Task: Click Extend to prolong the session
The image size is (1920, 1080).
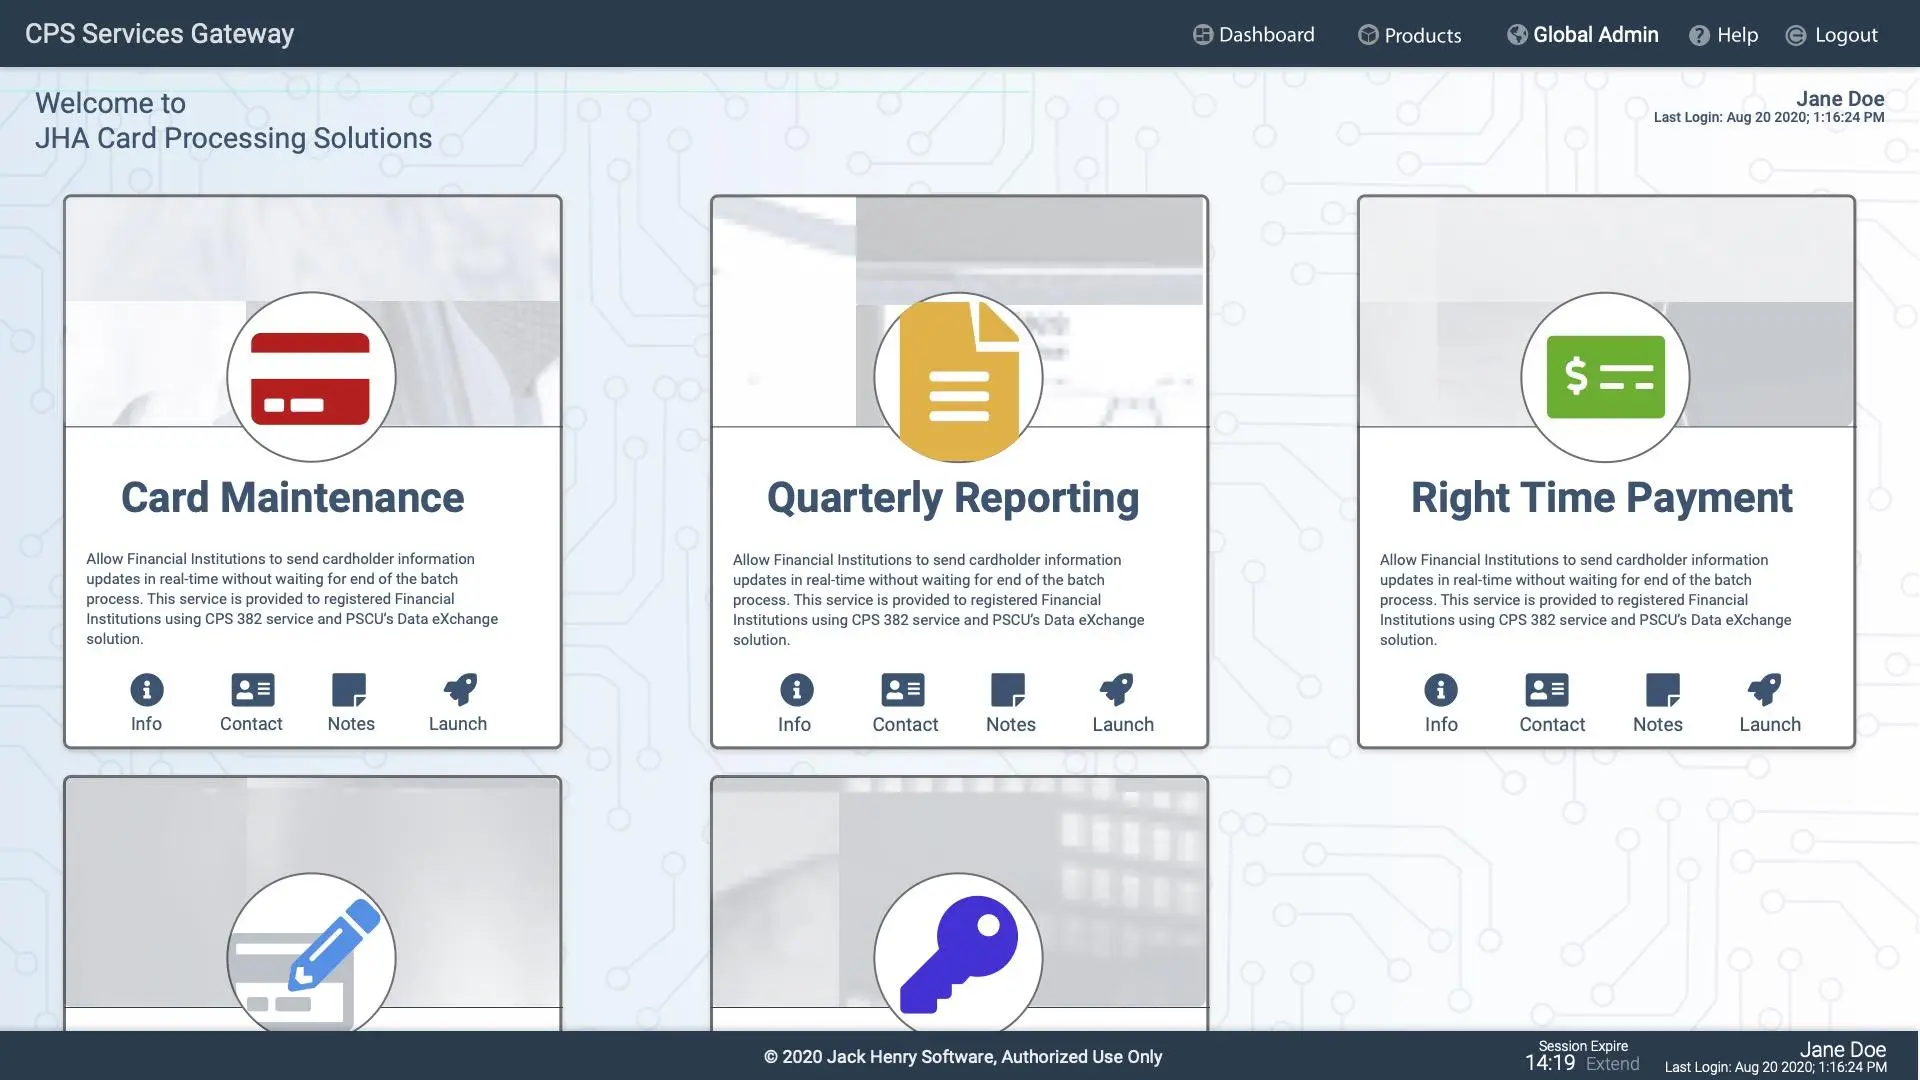Action: 1612,1064
